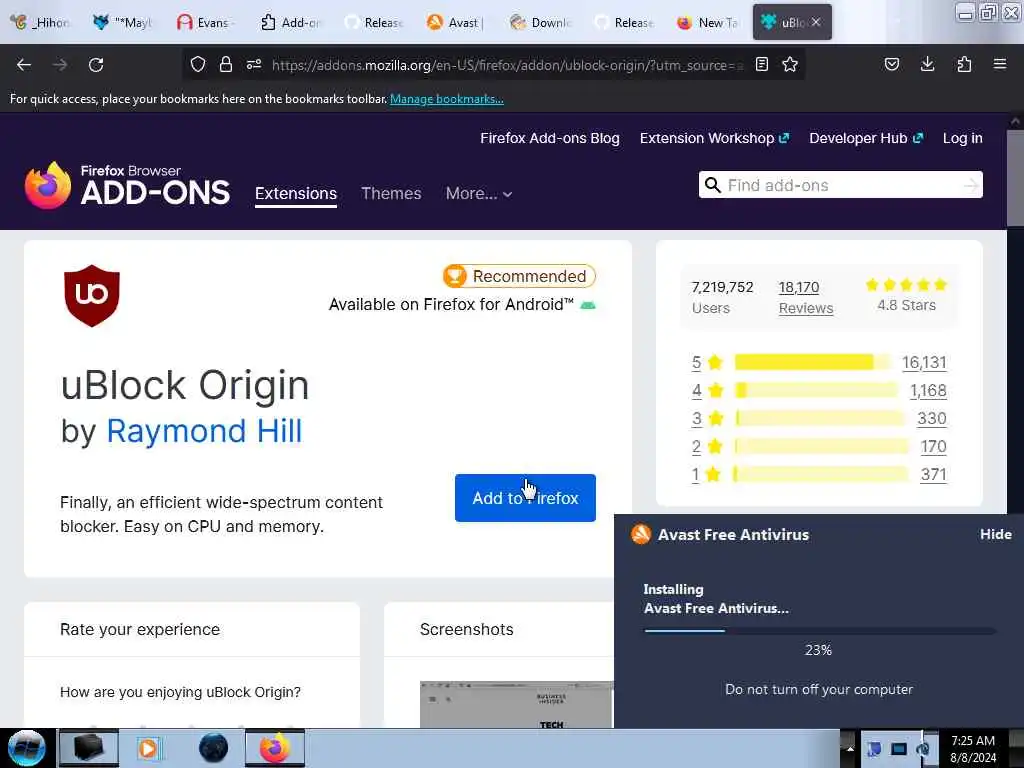This screenshot has height=768, width=1024.
Task: Switch to the Downlo… browser tab
Action: click(539, 22)
